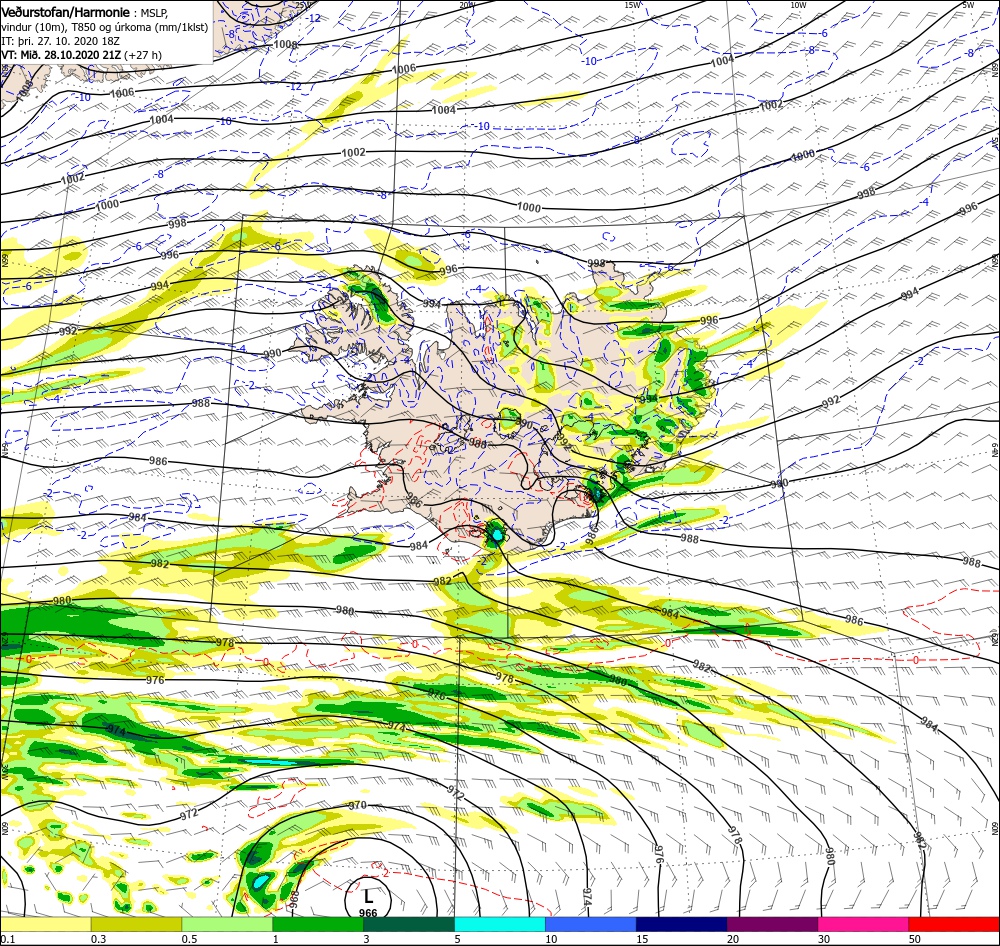The height and width of the screenshot is (946, 1000).
Task: Select the dark green 3–5 mm legend swatch
Action: [409, 924]
